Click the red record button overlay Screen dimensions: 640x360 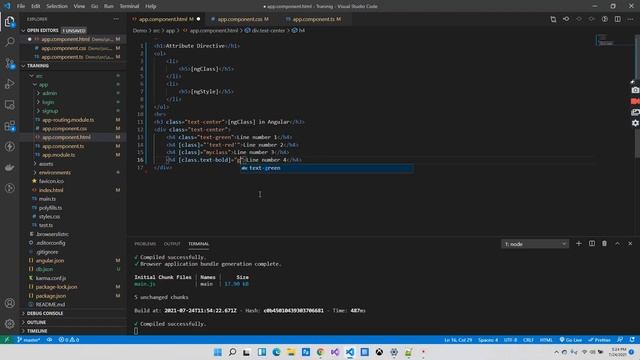pyautogui.click(x=635, y=101)
